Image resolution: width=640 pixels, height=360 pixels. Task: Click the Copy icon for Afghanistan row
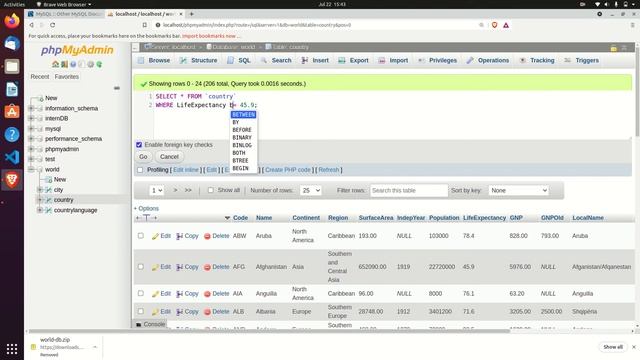point(180,267)
